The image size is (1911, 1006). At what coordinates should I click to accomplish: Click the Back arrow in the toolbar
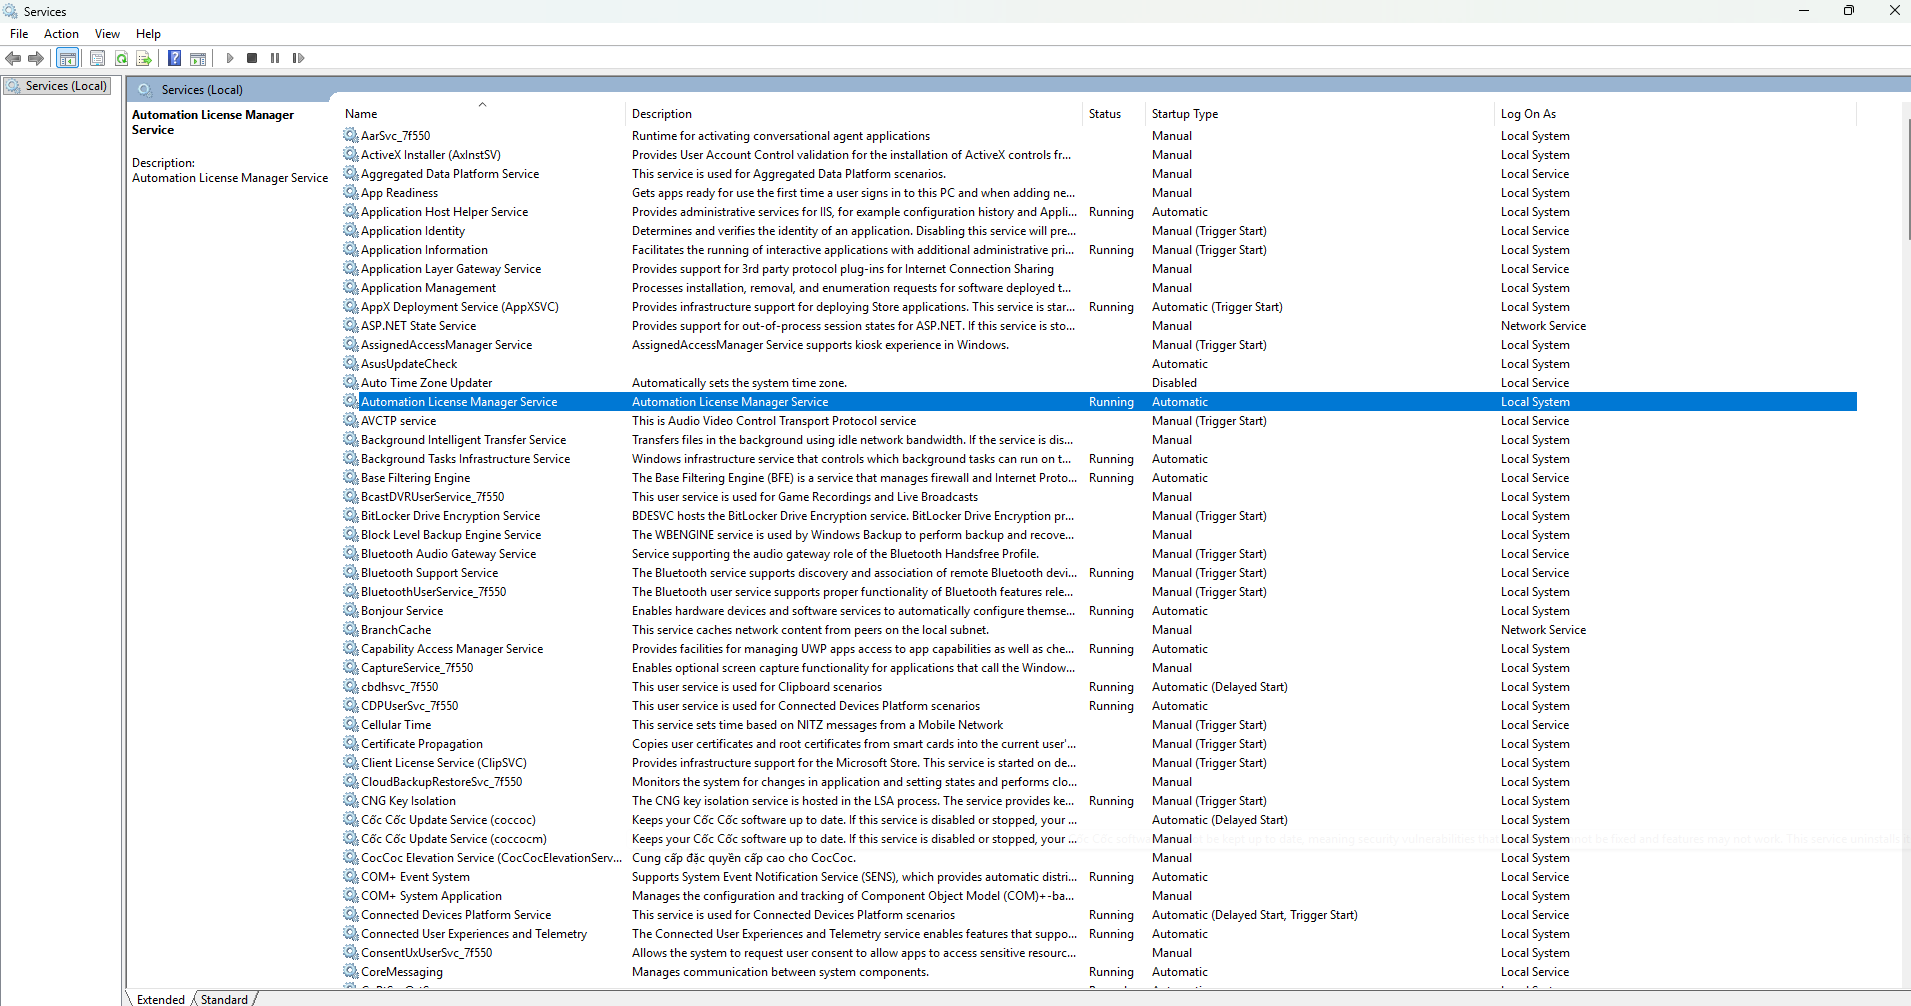point(13,58)
